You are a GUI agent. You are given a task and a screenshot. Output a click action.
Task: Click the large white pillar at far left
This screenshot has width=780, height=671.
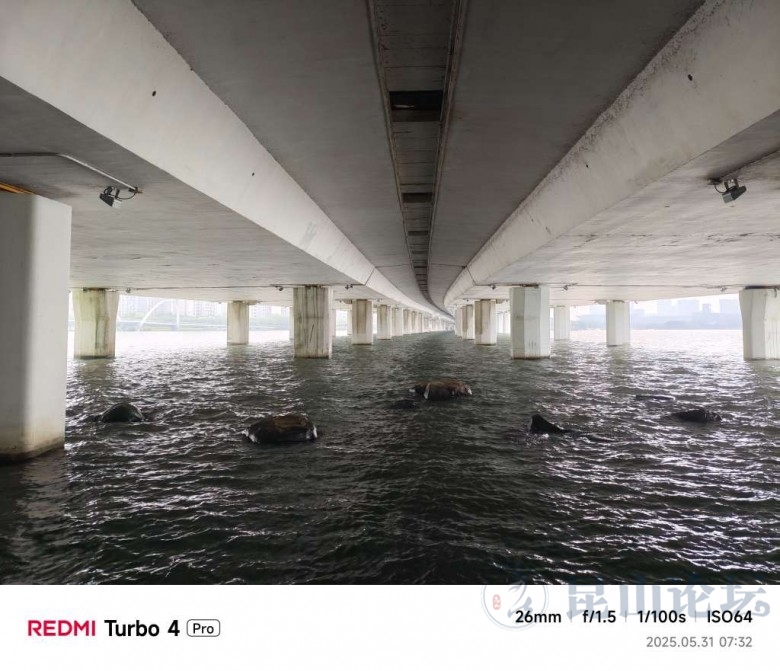pyautogui.click(x=34, y=326)
